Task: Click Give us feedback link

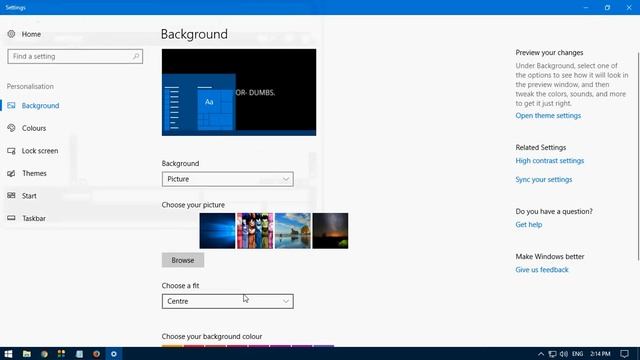Action: tap(542, 269)
